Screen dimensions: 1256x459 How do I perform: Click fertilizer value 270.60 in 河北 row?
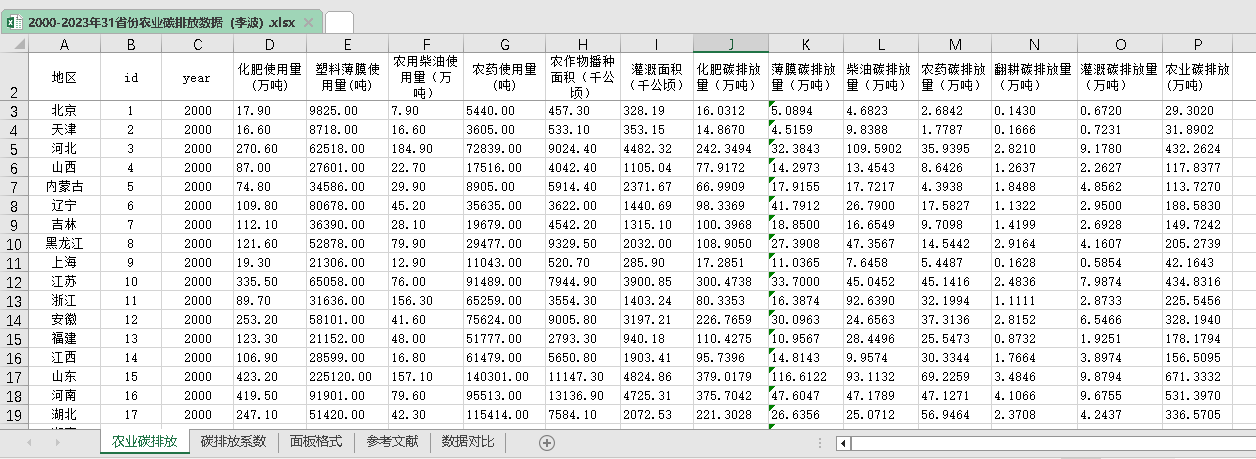pos(269,148)
